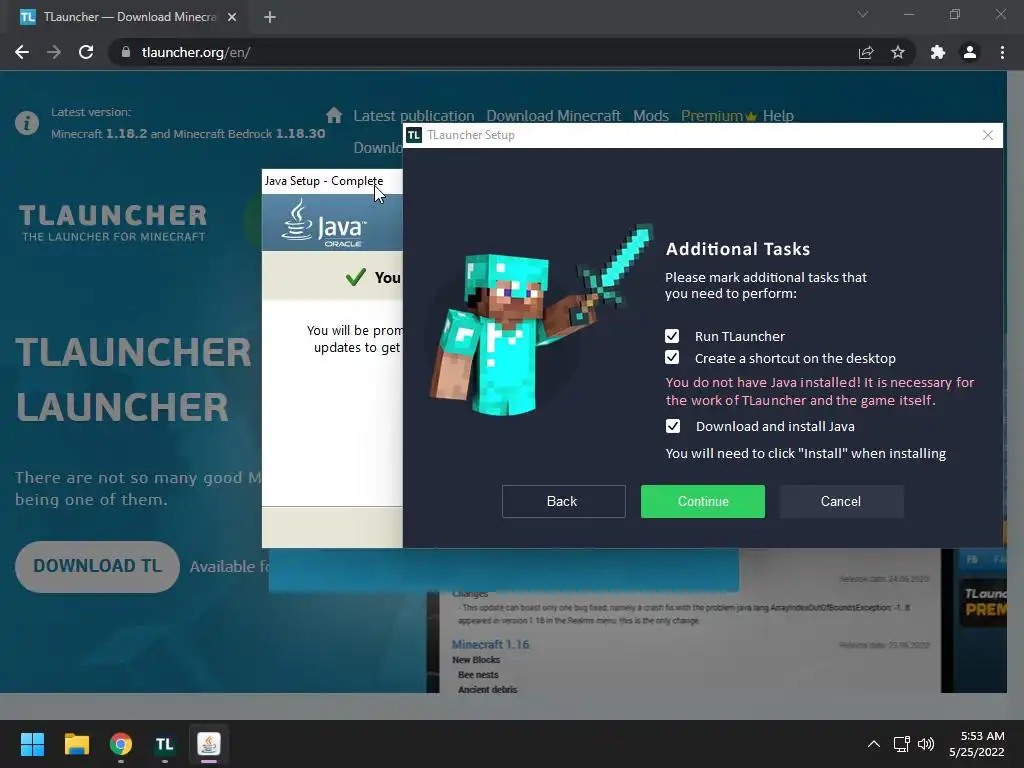The image size is (1024, 768).
Task: Reload the tlauncher.org page
Action: 86,52
